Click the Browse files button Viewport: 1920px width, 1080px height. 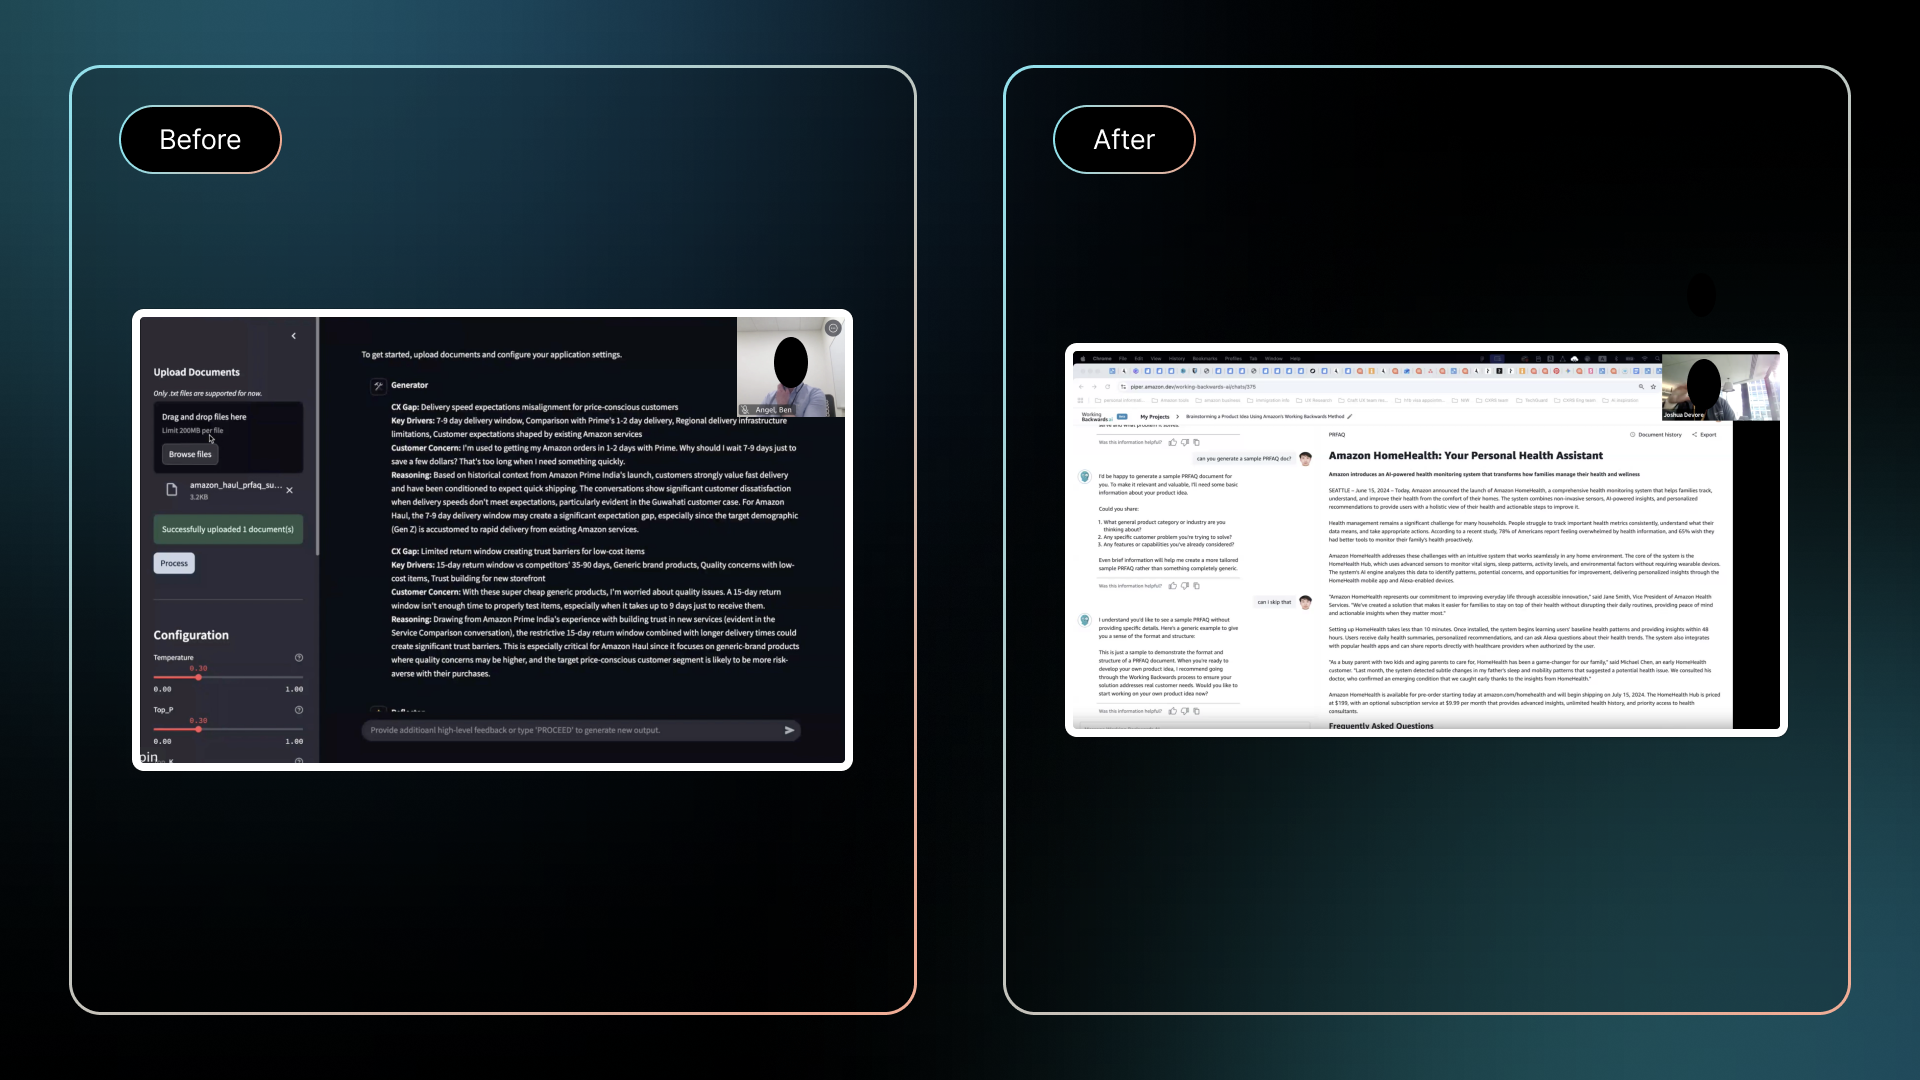[x=190, y=454]
